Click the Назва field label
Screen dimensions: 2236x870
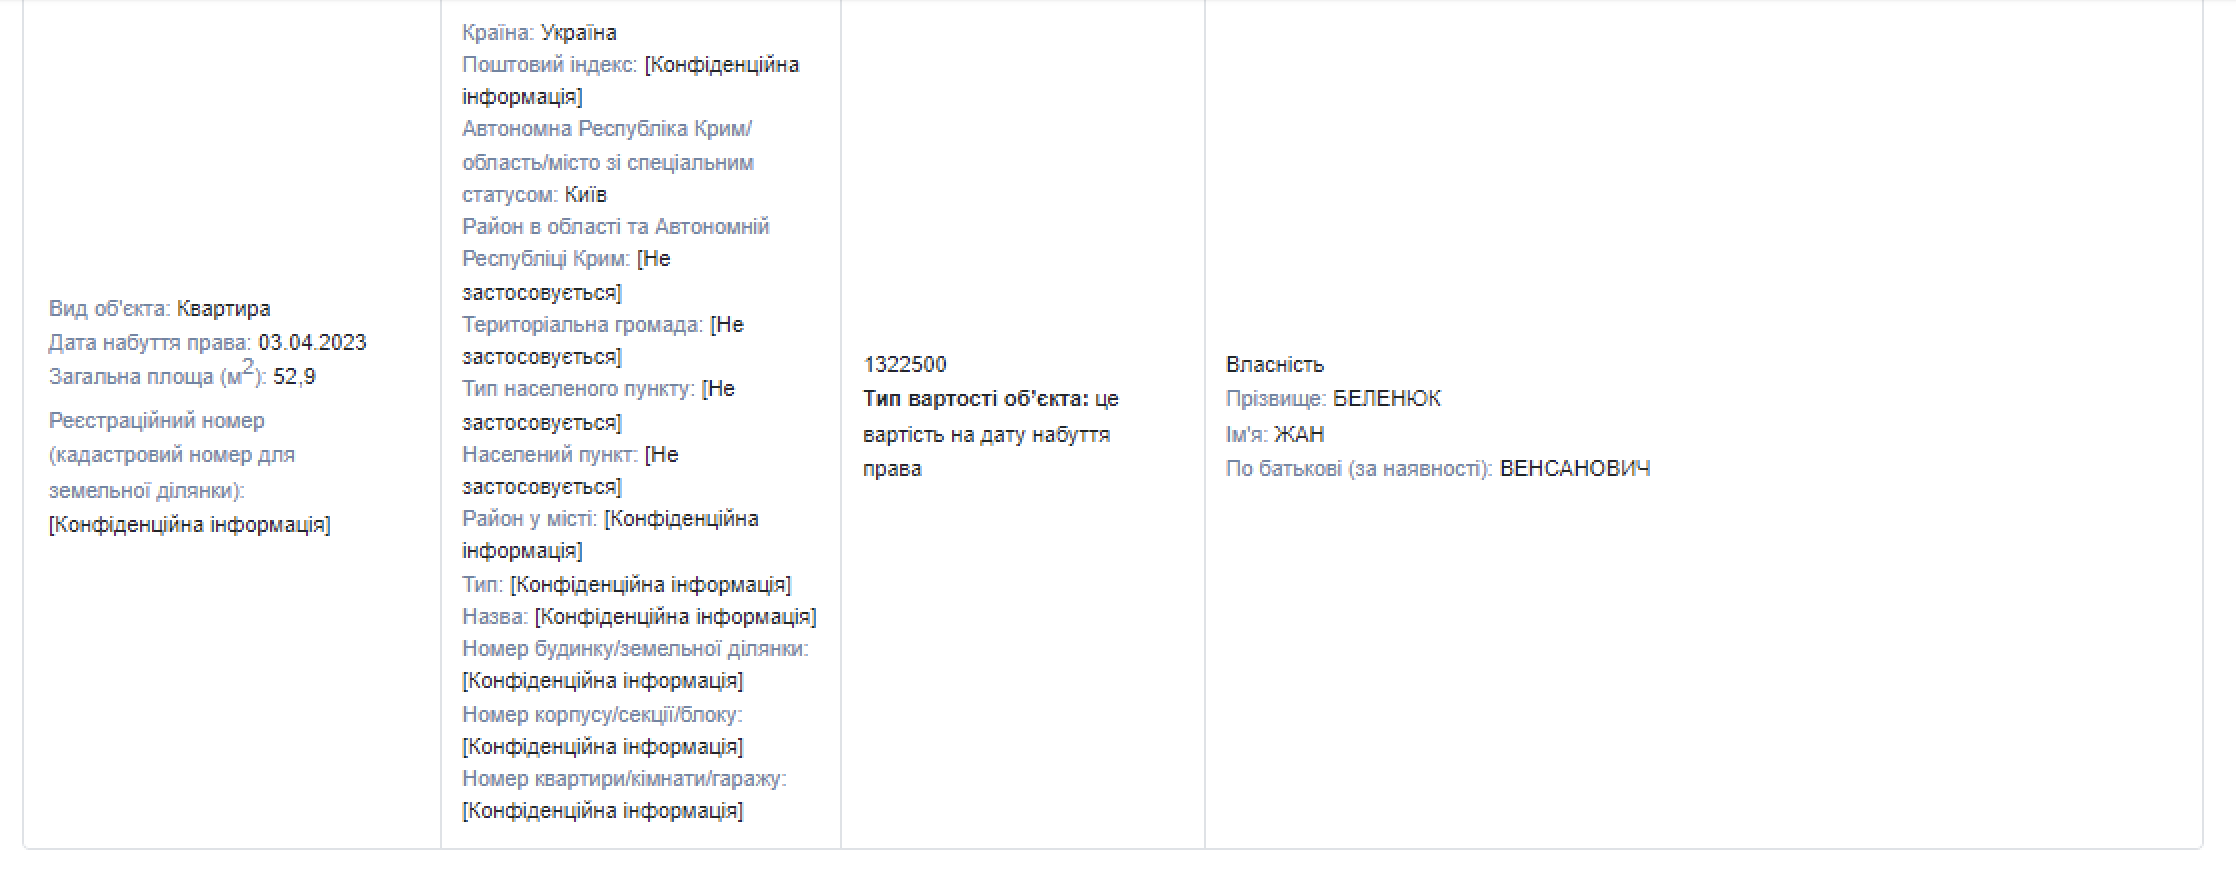click(494, 617)
